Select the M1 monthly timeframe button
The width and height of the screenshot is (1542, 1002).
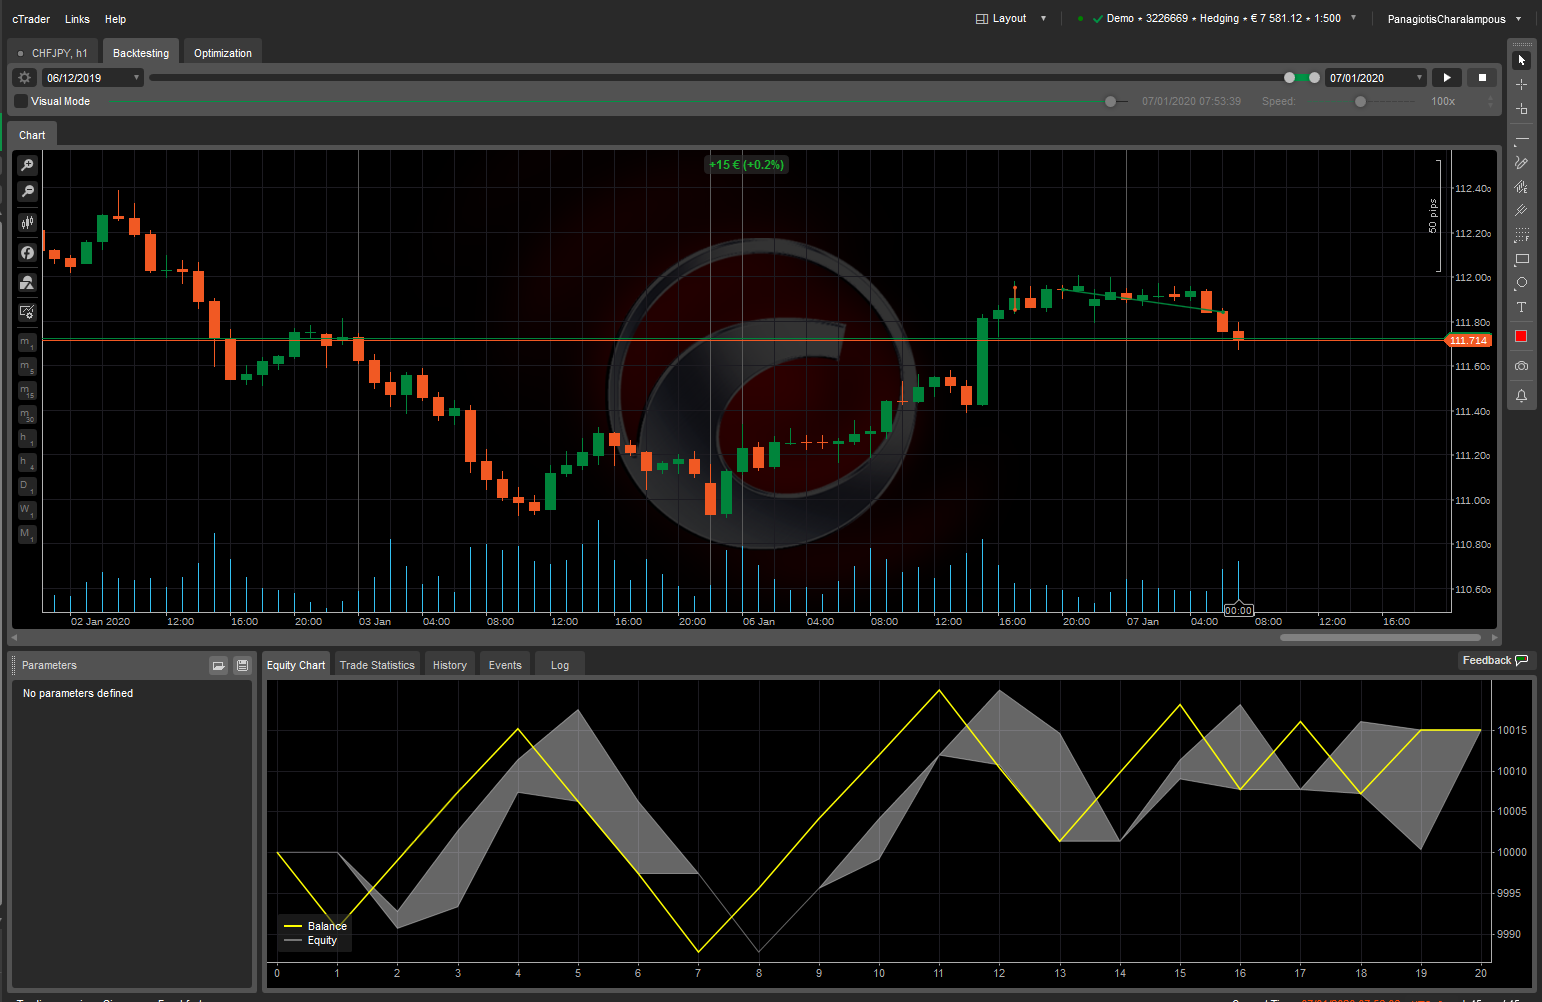click(27, 534)
